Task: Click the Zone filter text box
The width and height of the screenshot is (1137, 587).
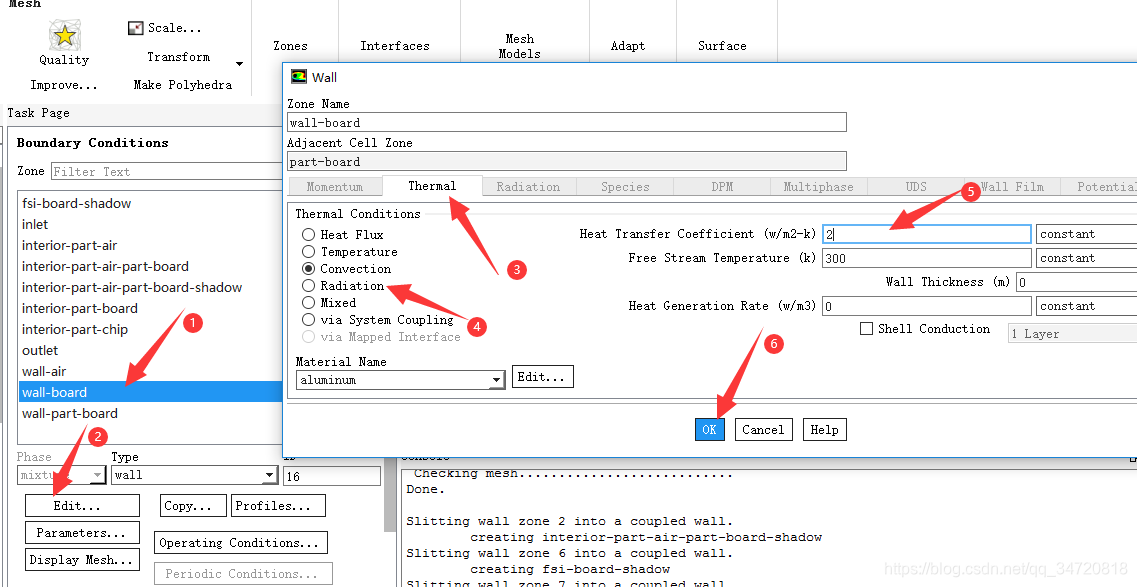Action: pyautogui.click(x=167, y=172)
